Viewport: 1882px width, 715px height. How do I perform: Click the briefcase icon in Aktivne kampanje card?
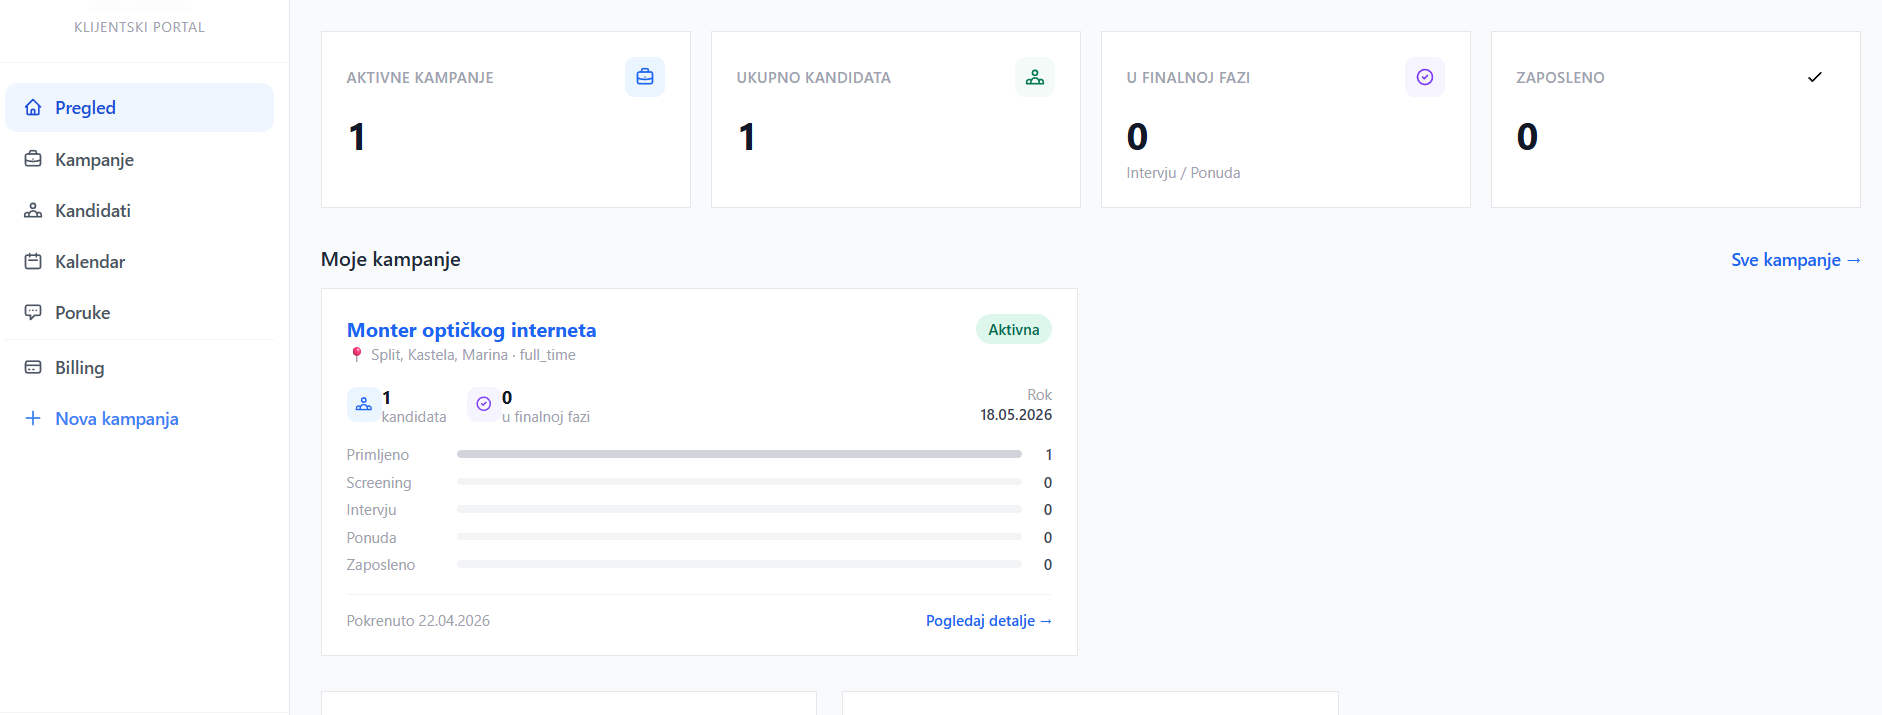(x=645, y=77)
